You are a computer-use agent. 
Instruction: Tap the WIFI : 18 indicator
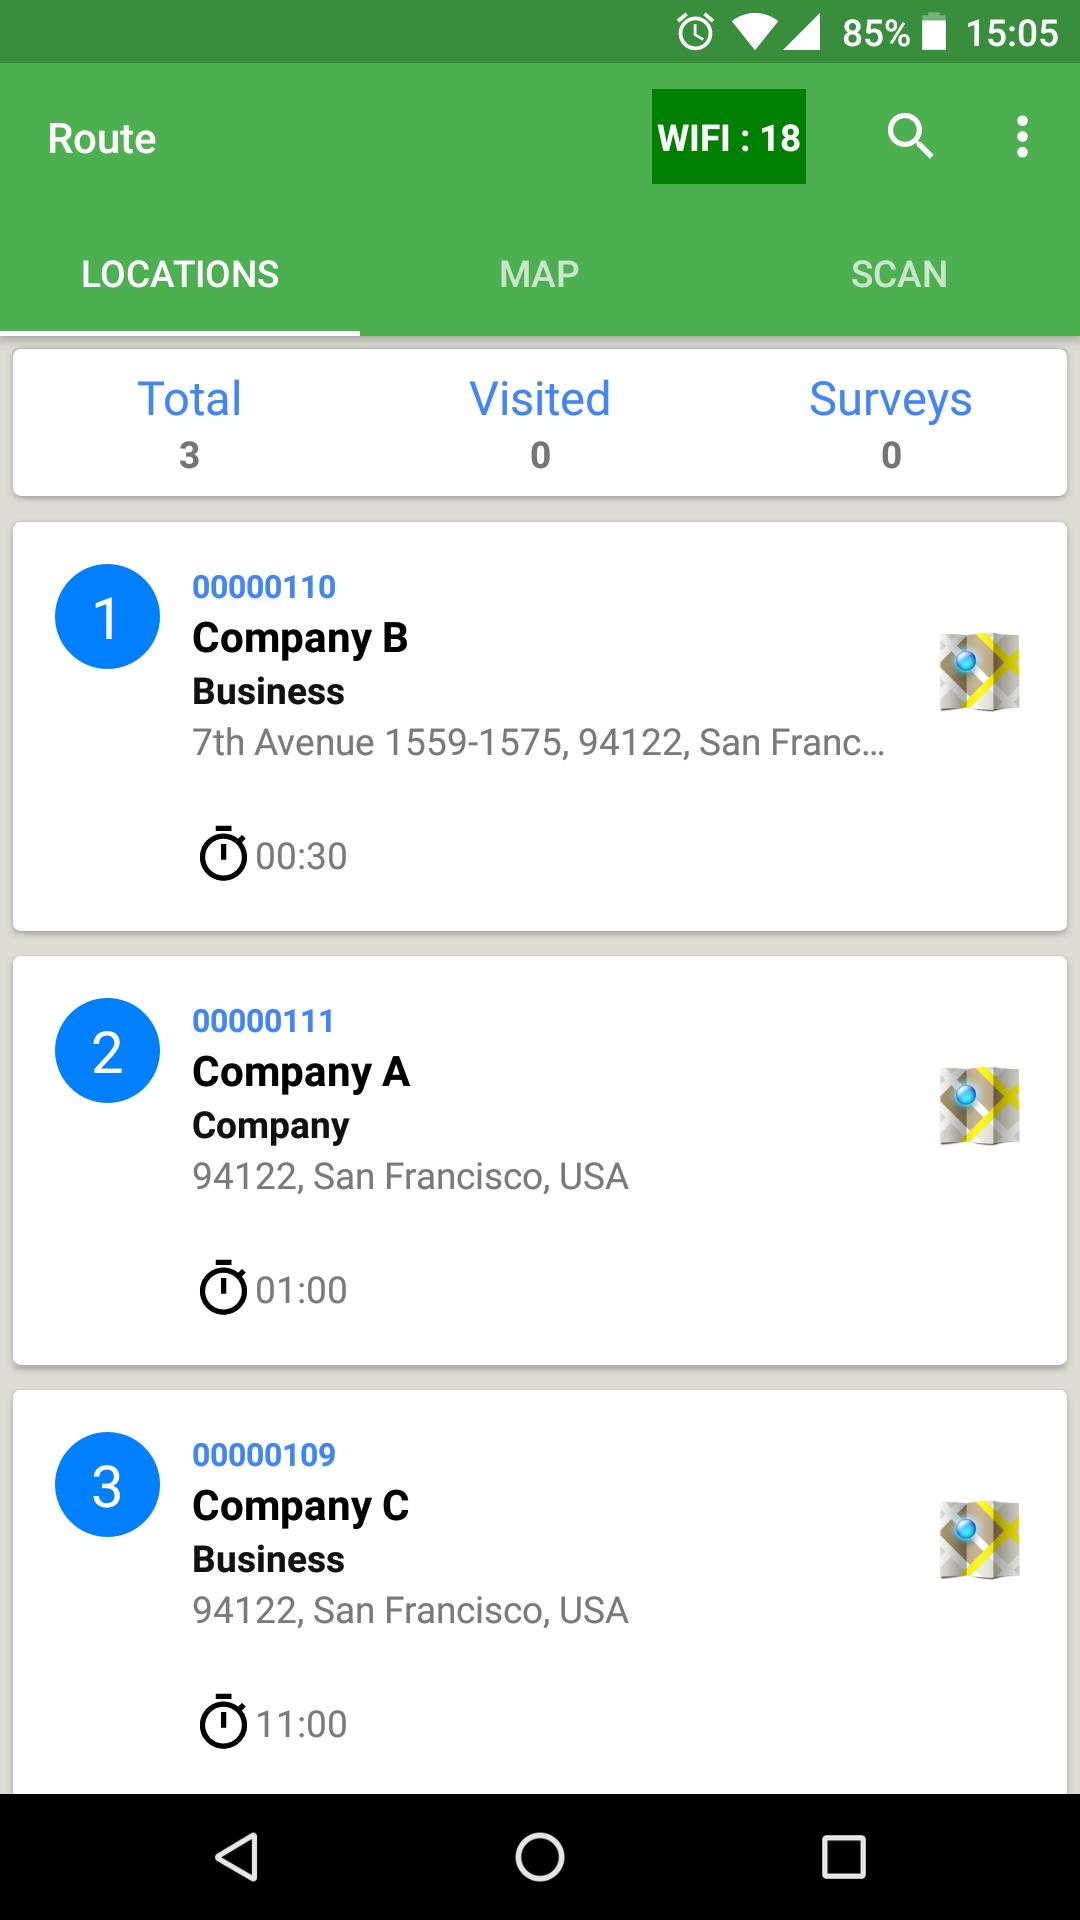click(728, 137)
